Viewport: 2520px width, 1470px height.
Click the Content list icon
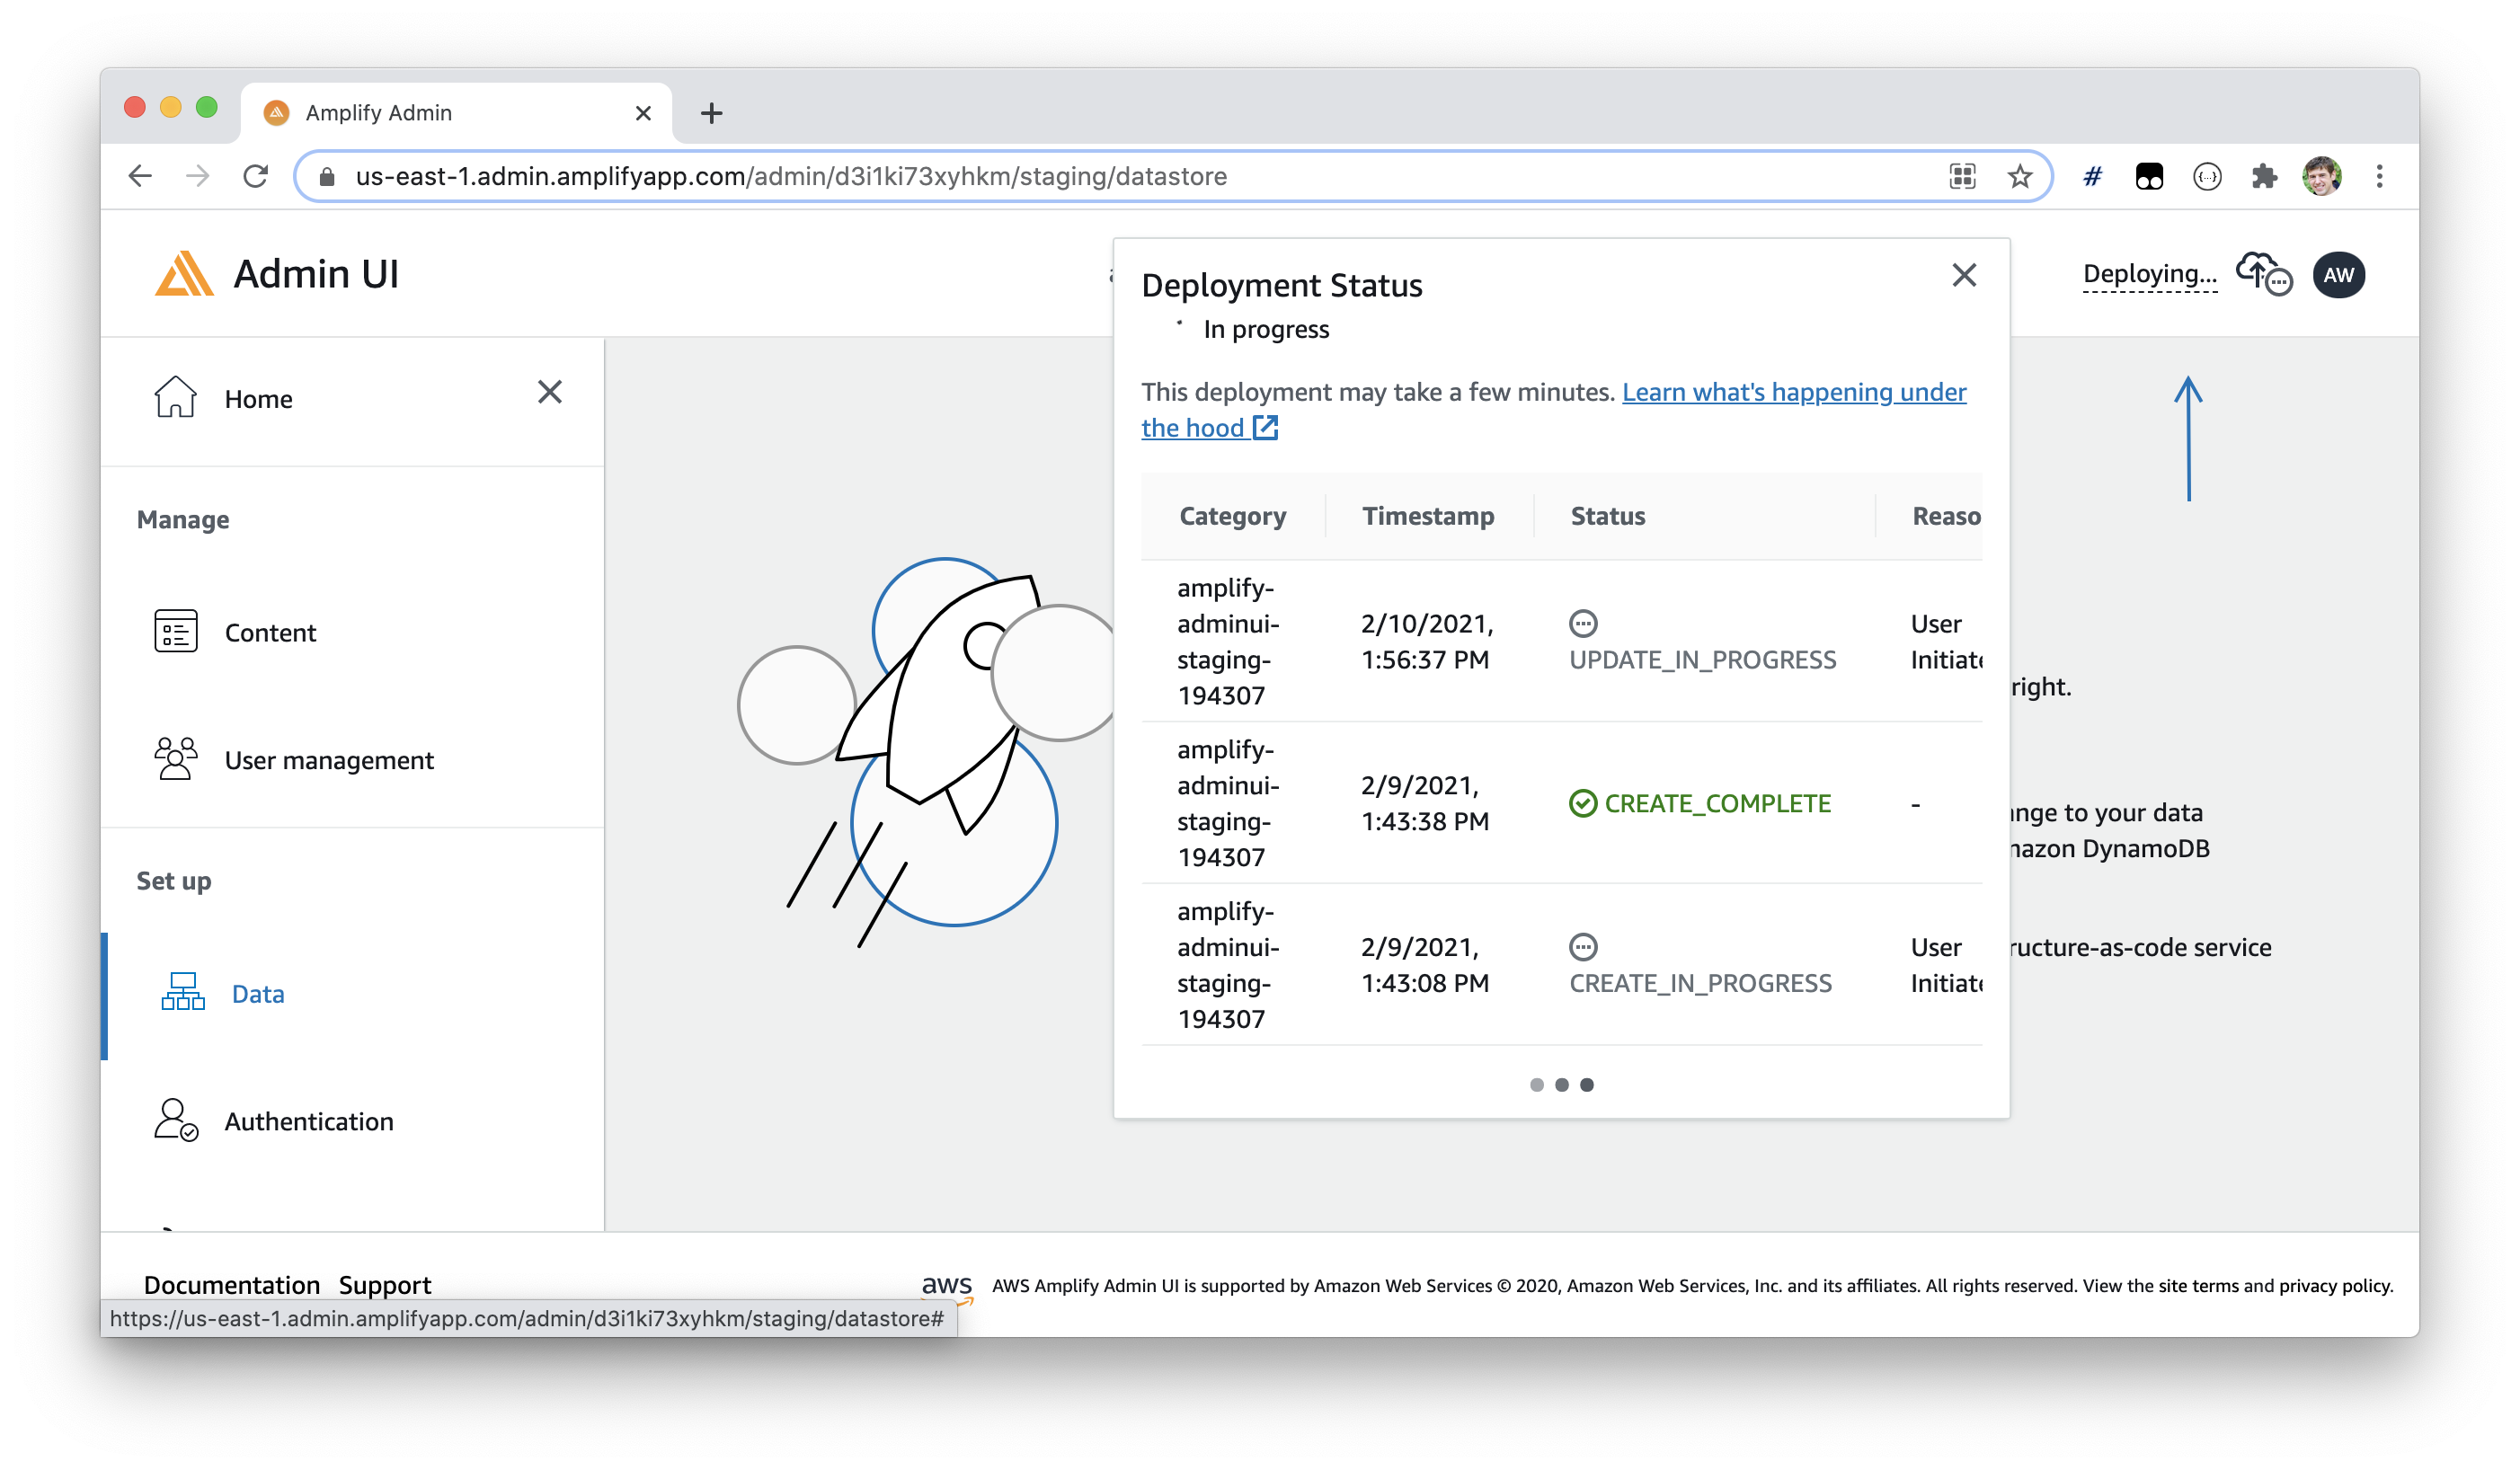point(176,631)
